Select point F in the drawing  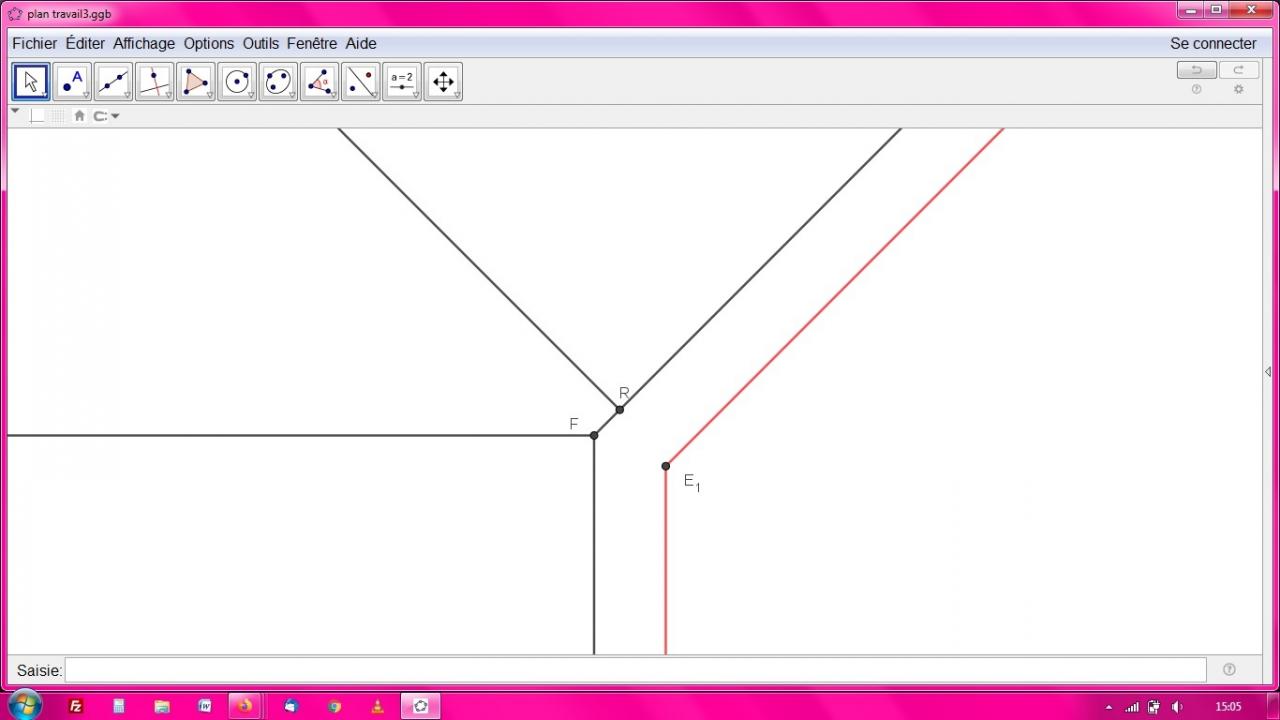click(x=594, y=436)
